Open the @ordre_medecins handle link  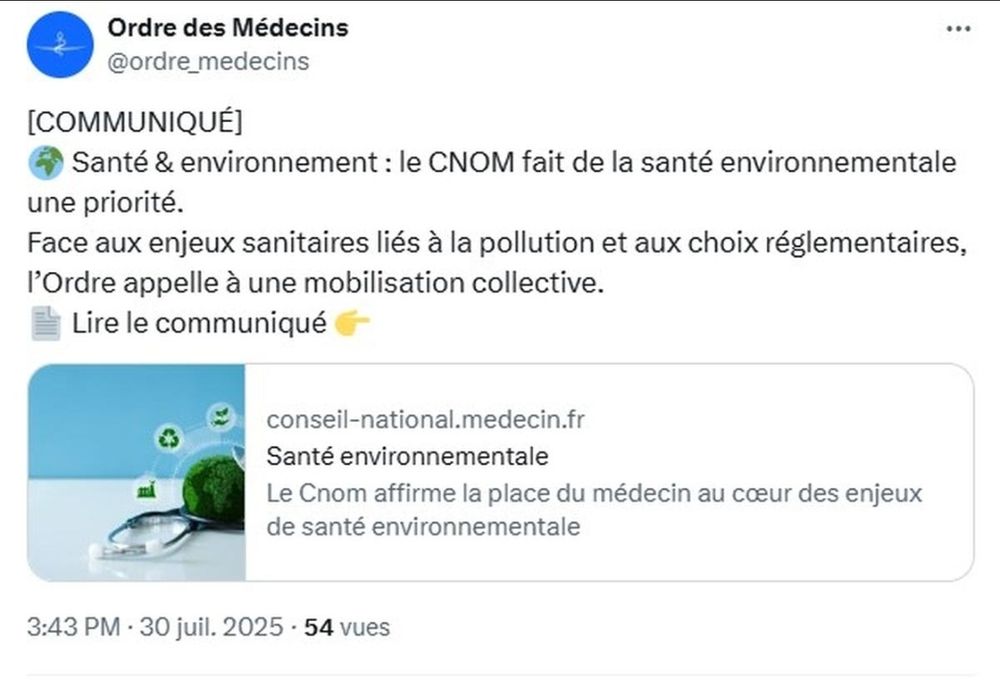tap(208, 62)
